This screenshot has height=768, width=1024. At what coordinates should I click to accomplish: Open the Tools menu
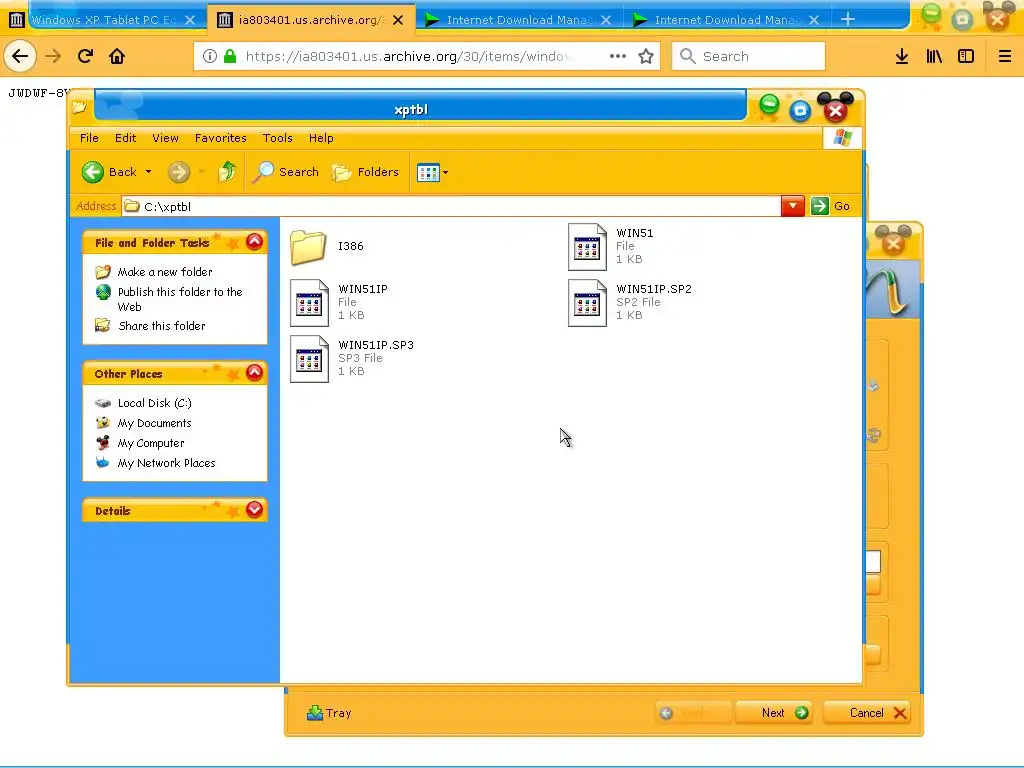tap(278, 138)
